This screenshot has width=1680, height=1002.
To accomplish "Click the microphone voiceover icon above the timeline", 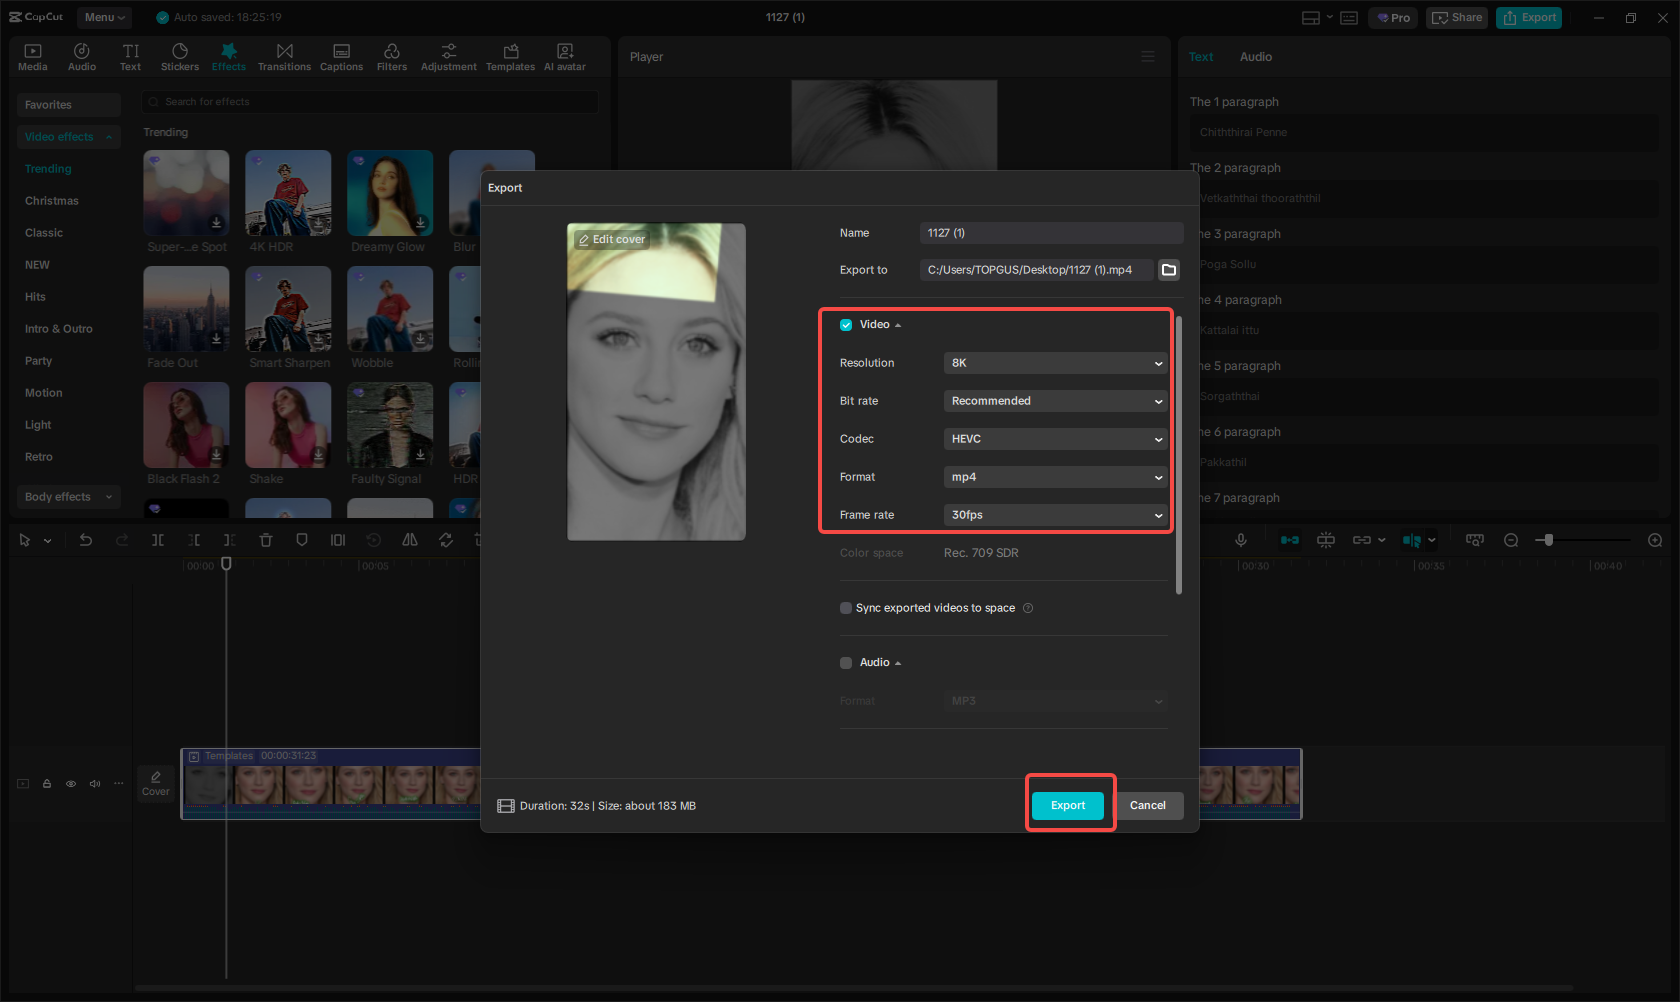I will [1240, 539].
